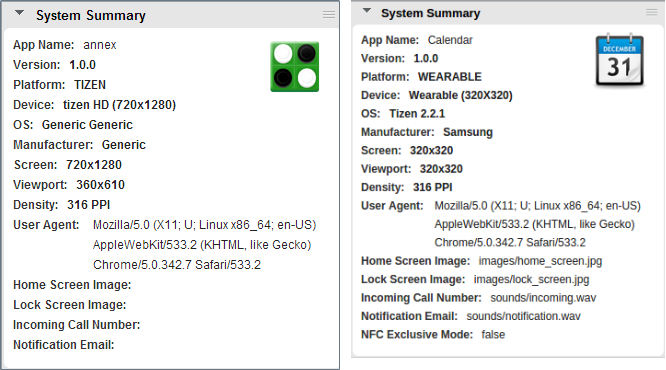Viewport: 666px width, 370px height.
Task: Select the NFC Exclusive Mode value 'false'
Action: pyautogui.click(x=493, y=335)
